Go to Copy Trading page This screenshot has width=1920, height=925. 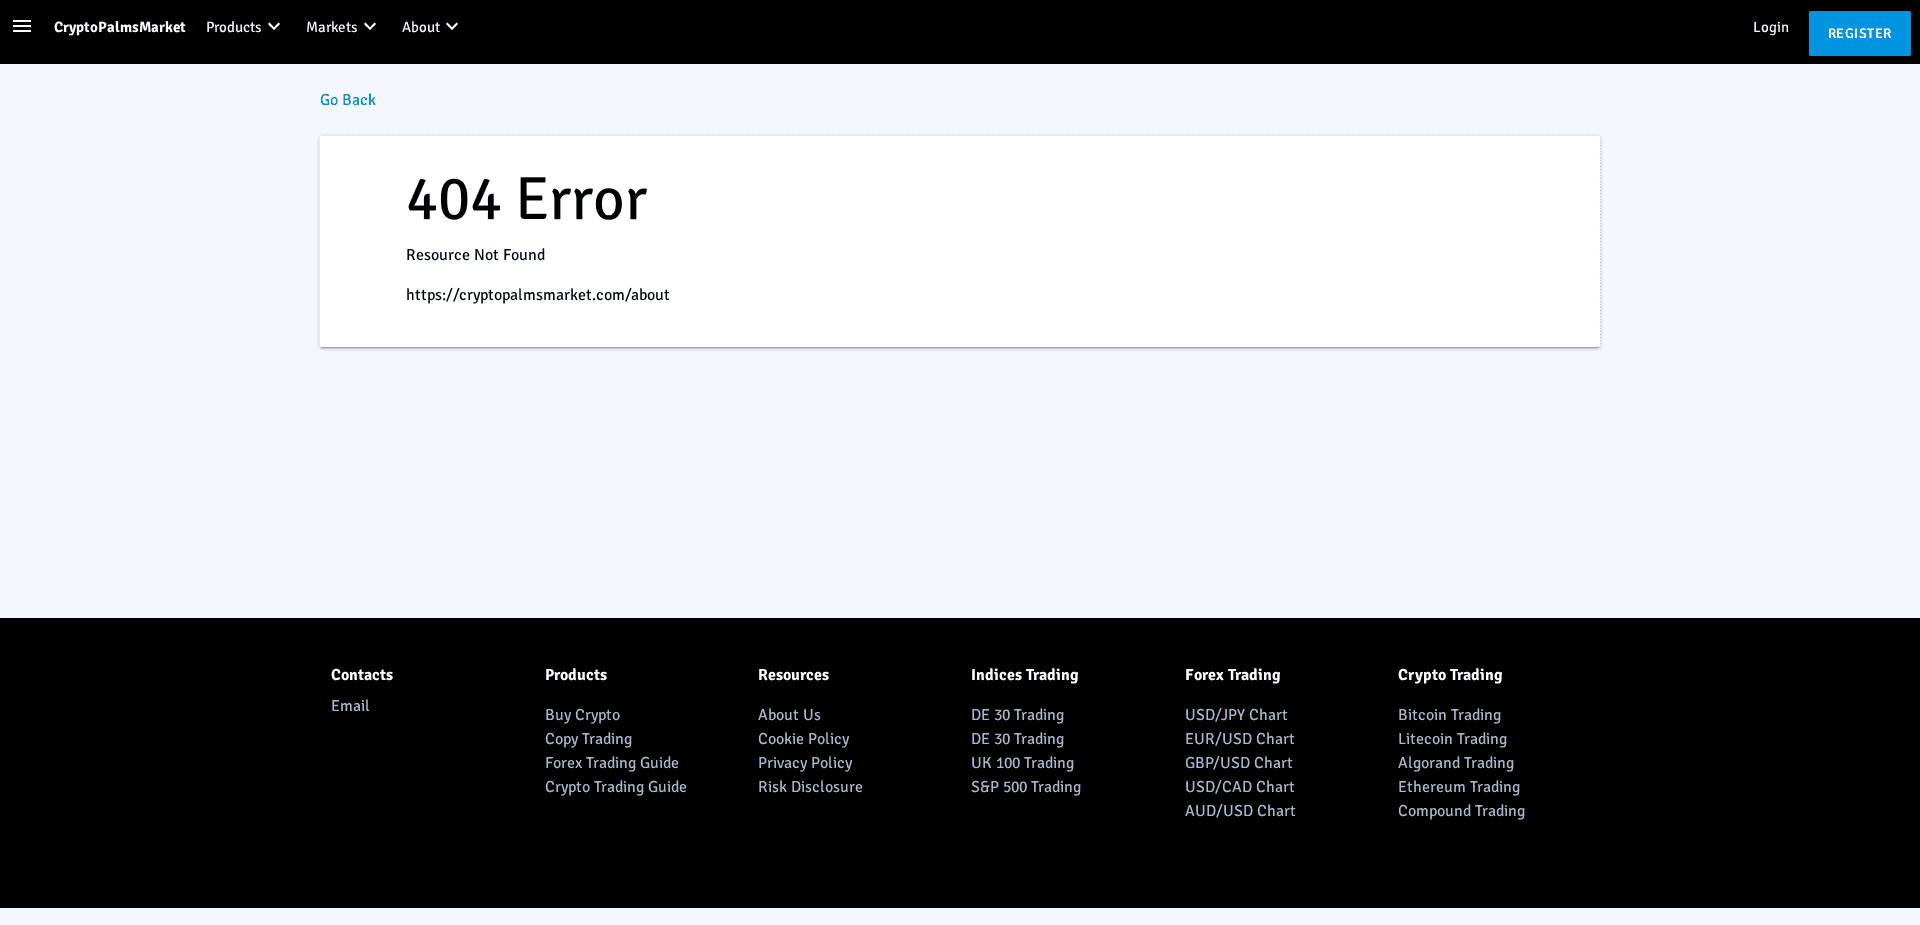click(x=588, y=739)
